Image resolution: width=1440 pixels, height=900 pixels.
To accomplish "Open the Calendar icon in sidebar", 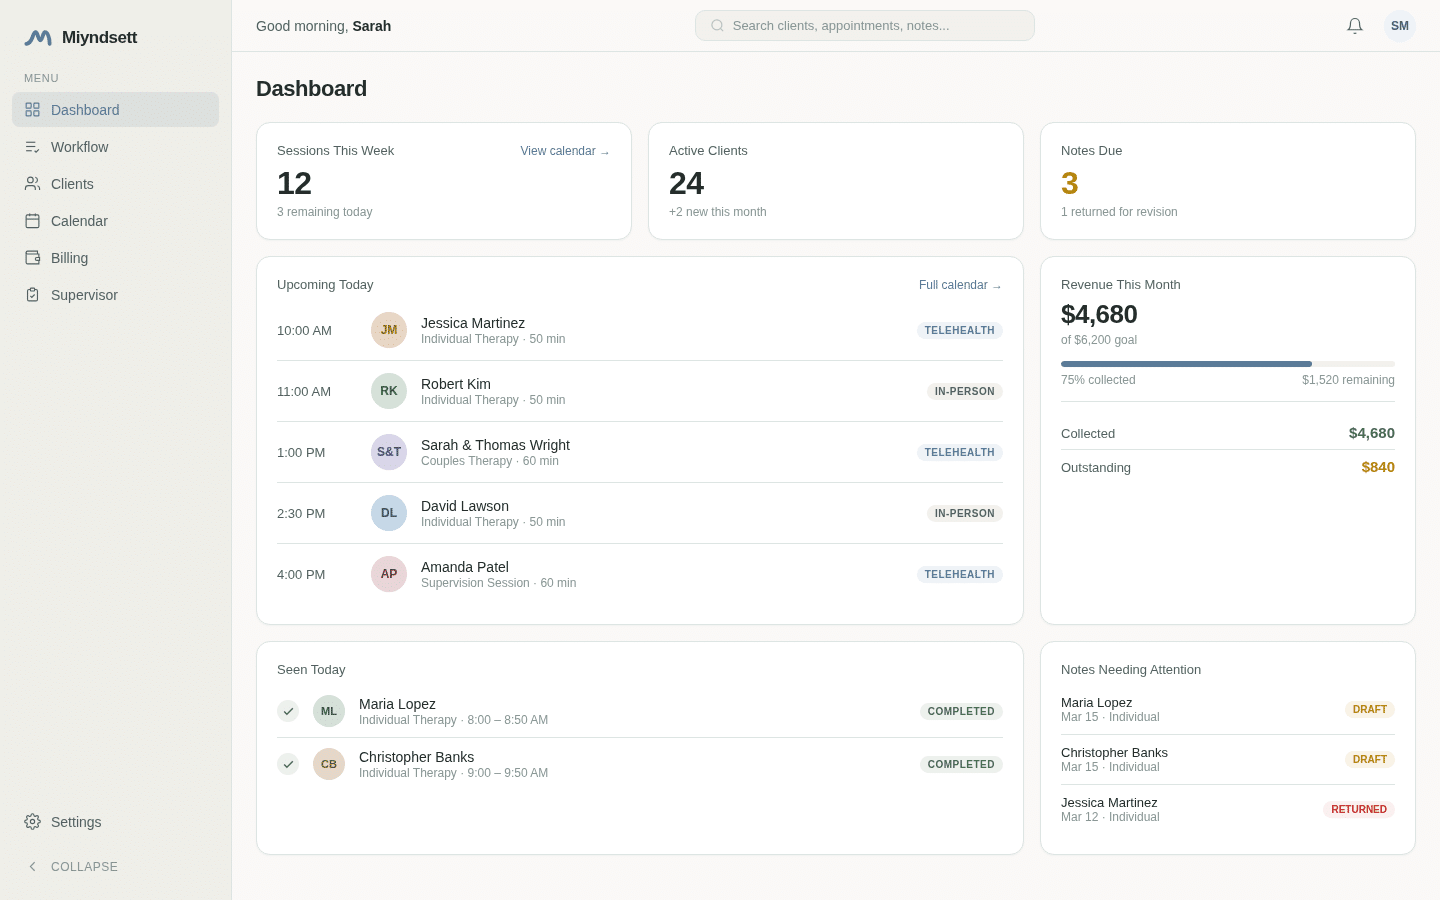I will [x=32, y=221].
